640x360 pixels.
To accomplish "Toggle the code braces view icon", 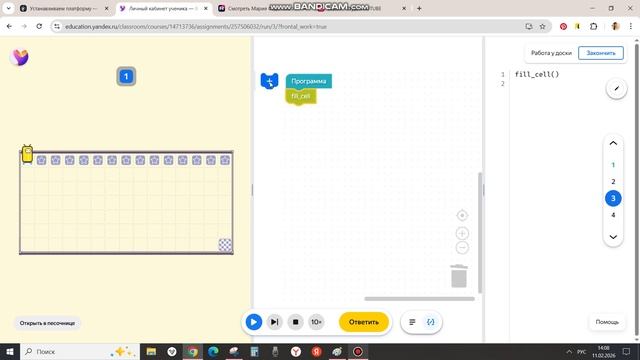I will (431, 322).
